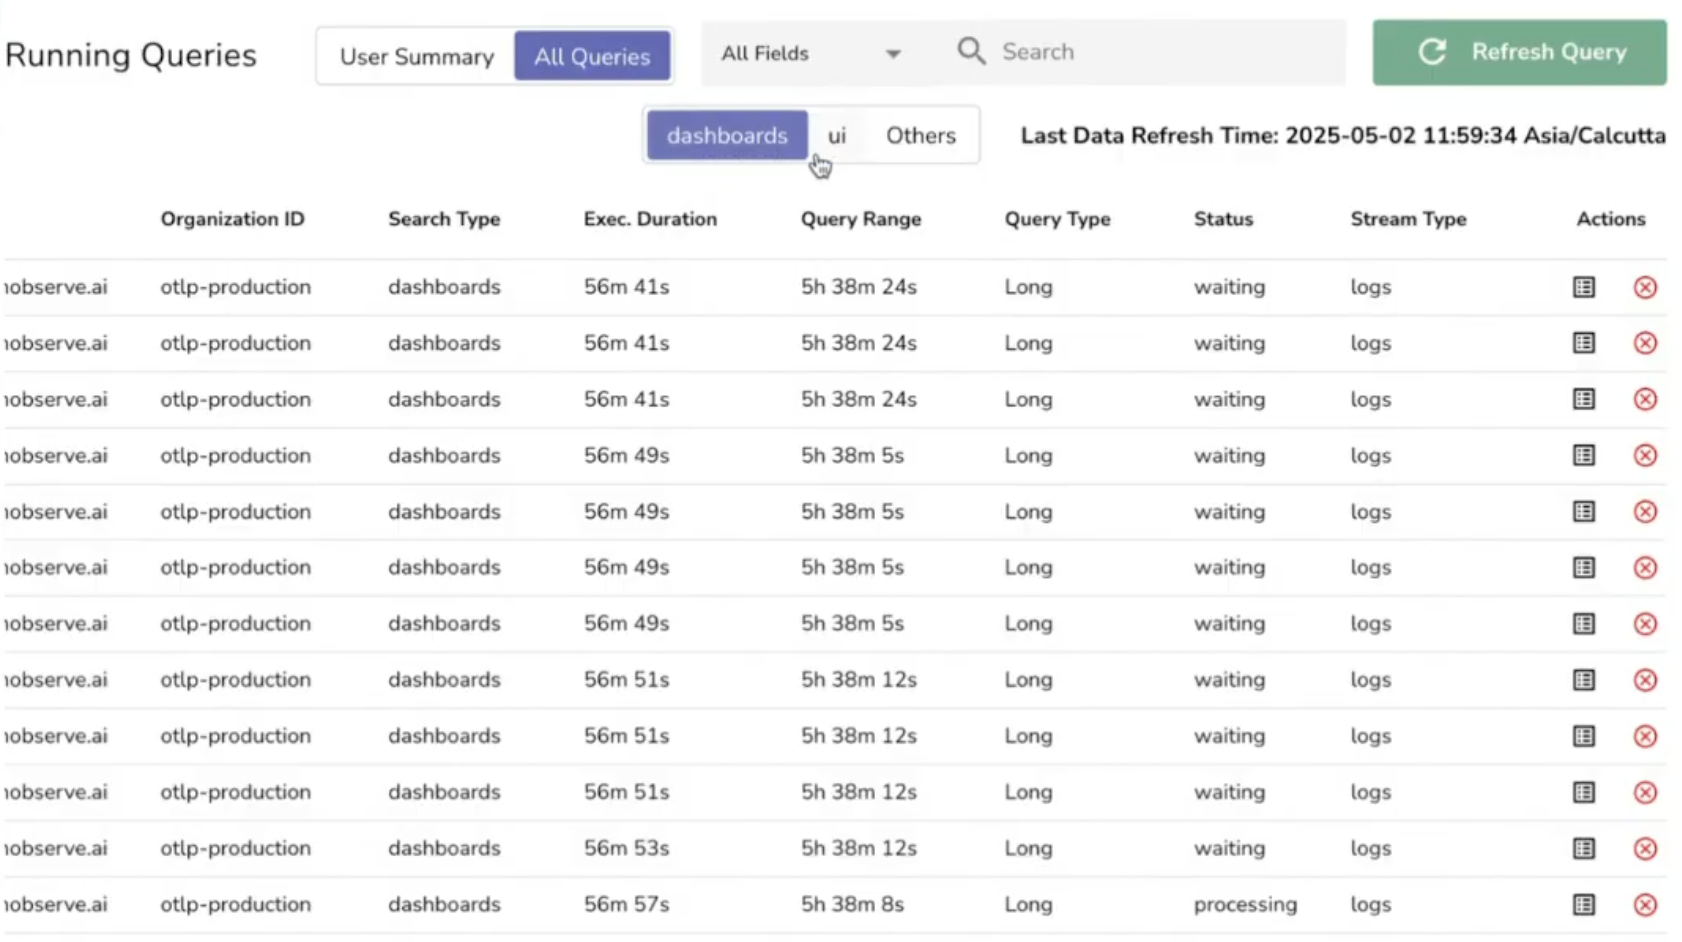The width and height of the screenshot is (1682, 942).
Task: View details of the last 56m 51s query
Action: click(x=1583, y=791)
